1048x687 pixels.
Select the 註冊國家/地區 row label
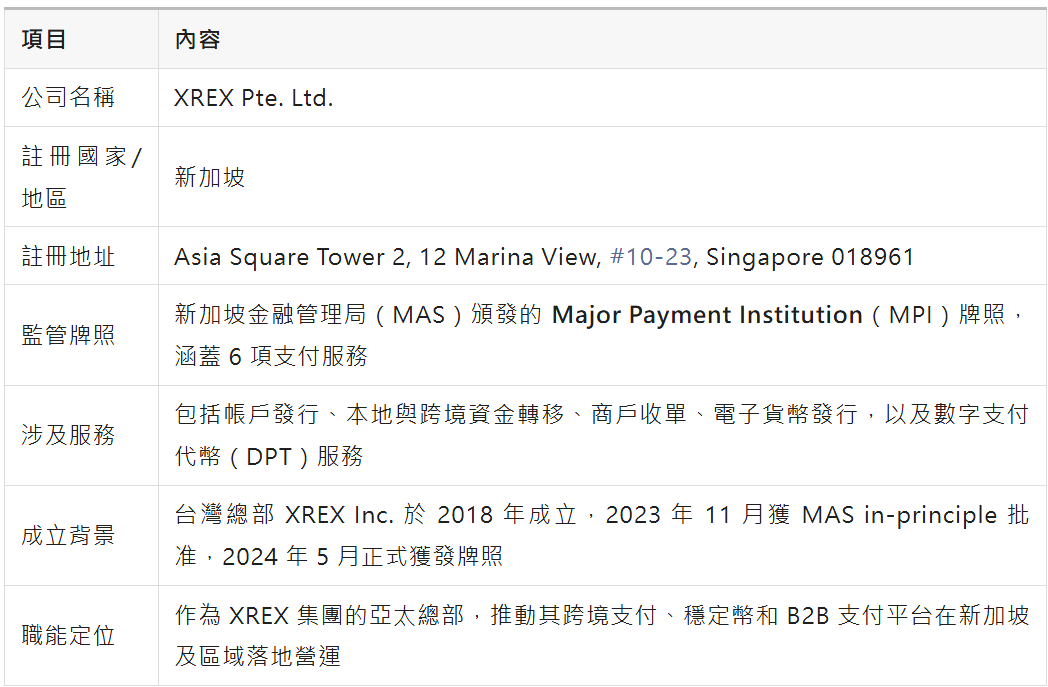[x=80, y=177]
